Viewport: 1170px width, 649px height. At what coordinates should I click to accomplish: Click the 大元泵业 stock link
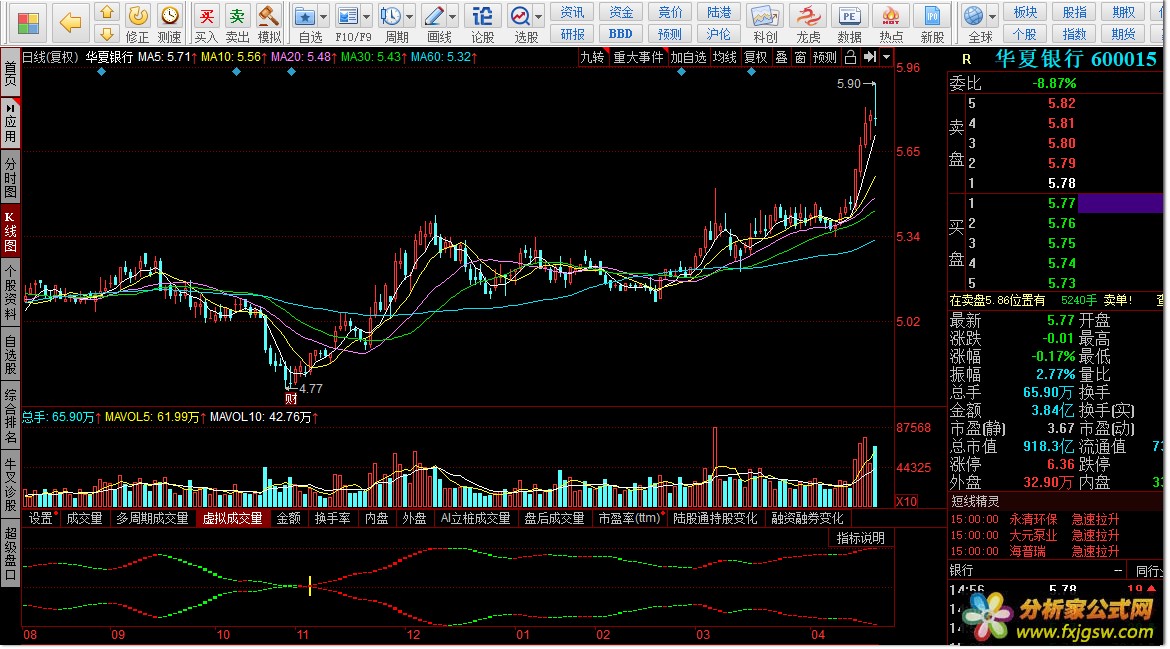coord(1033,535)
